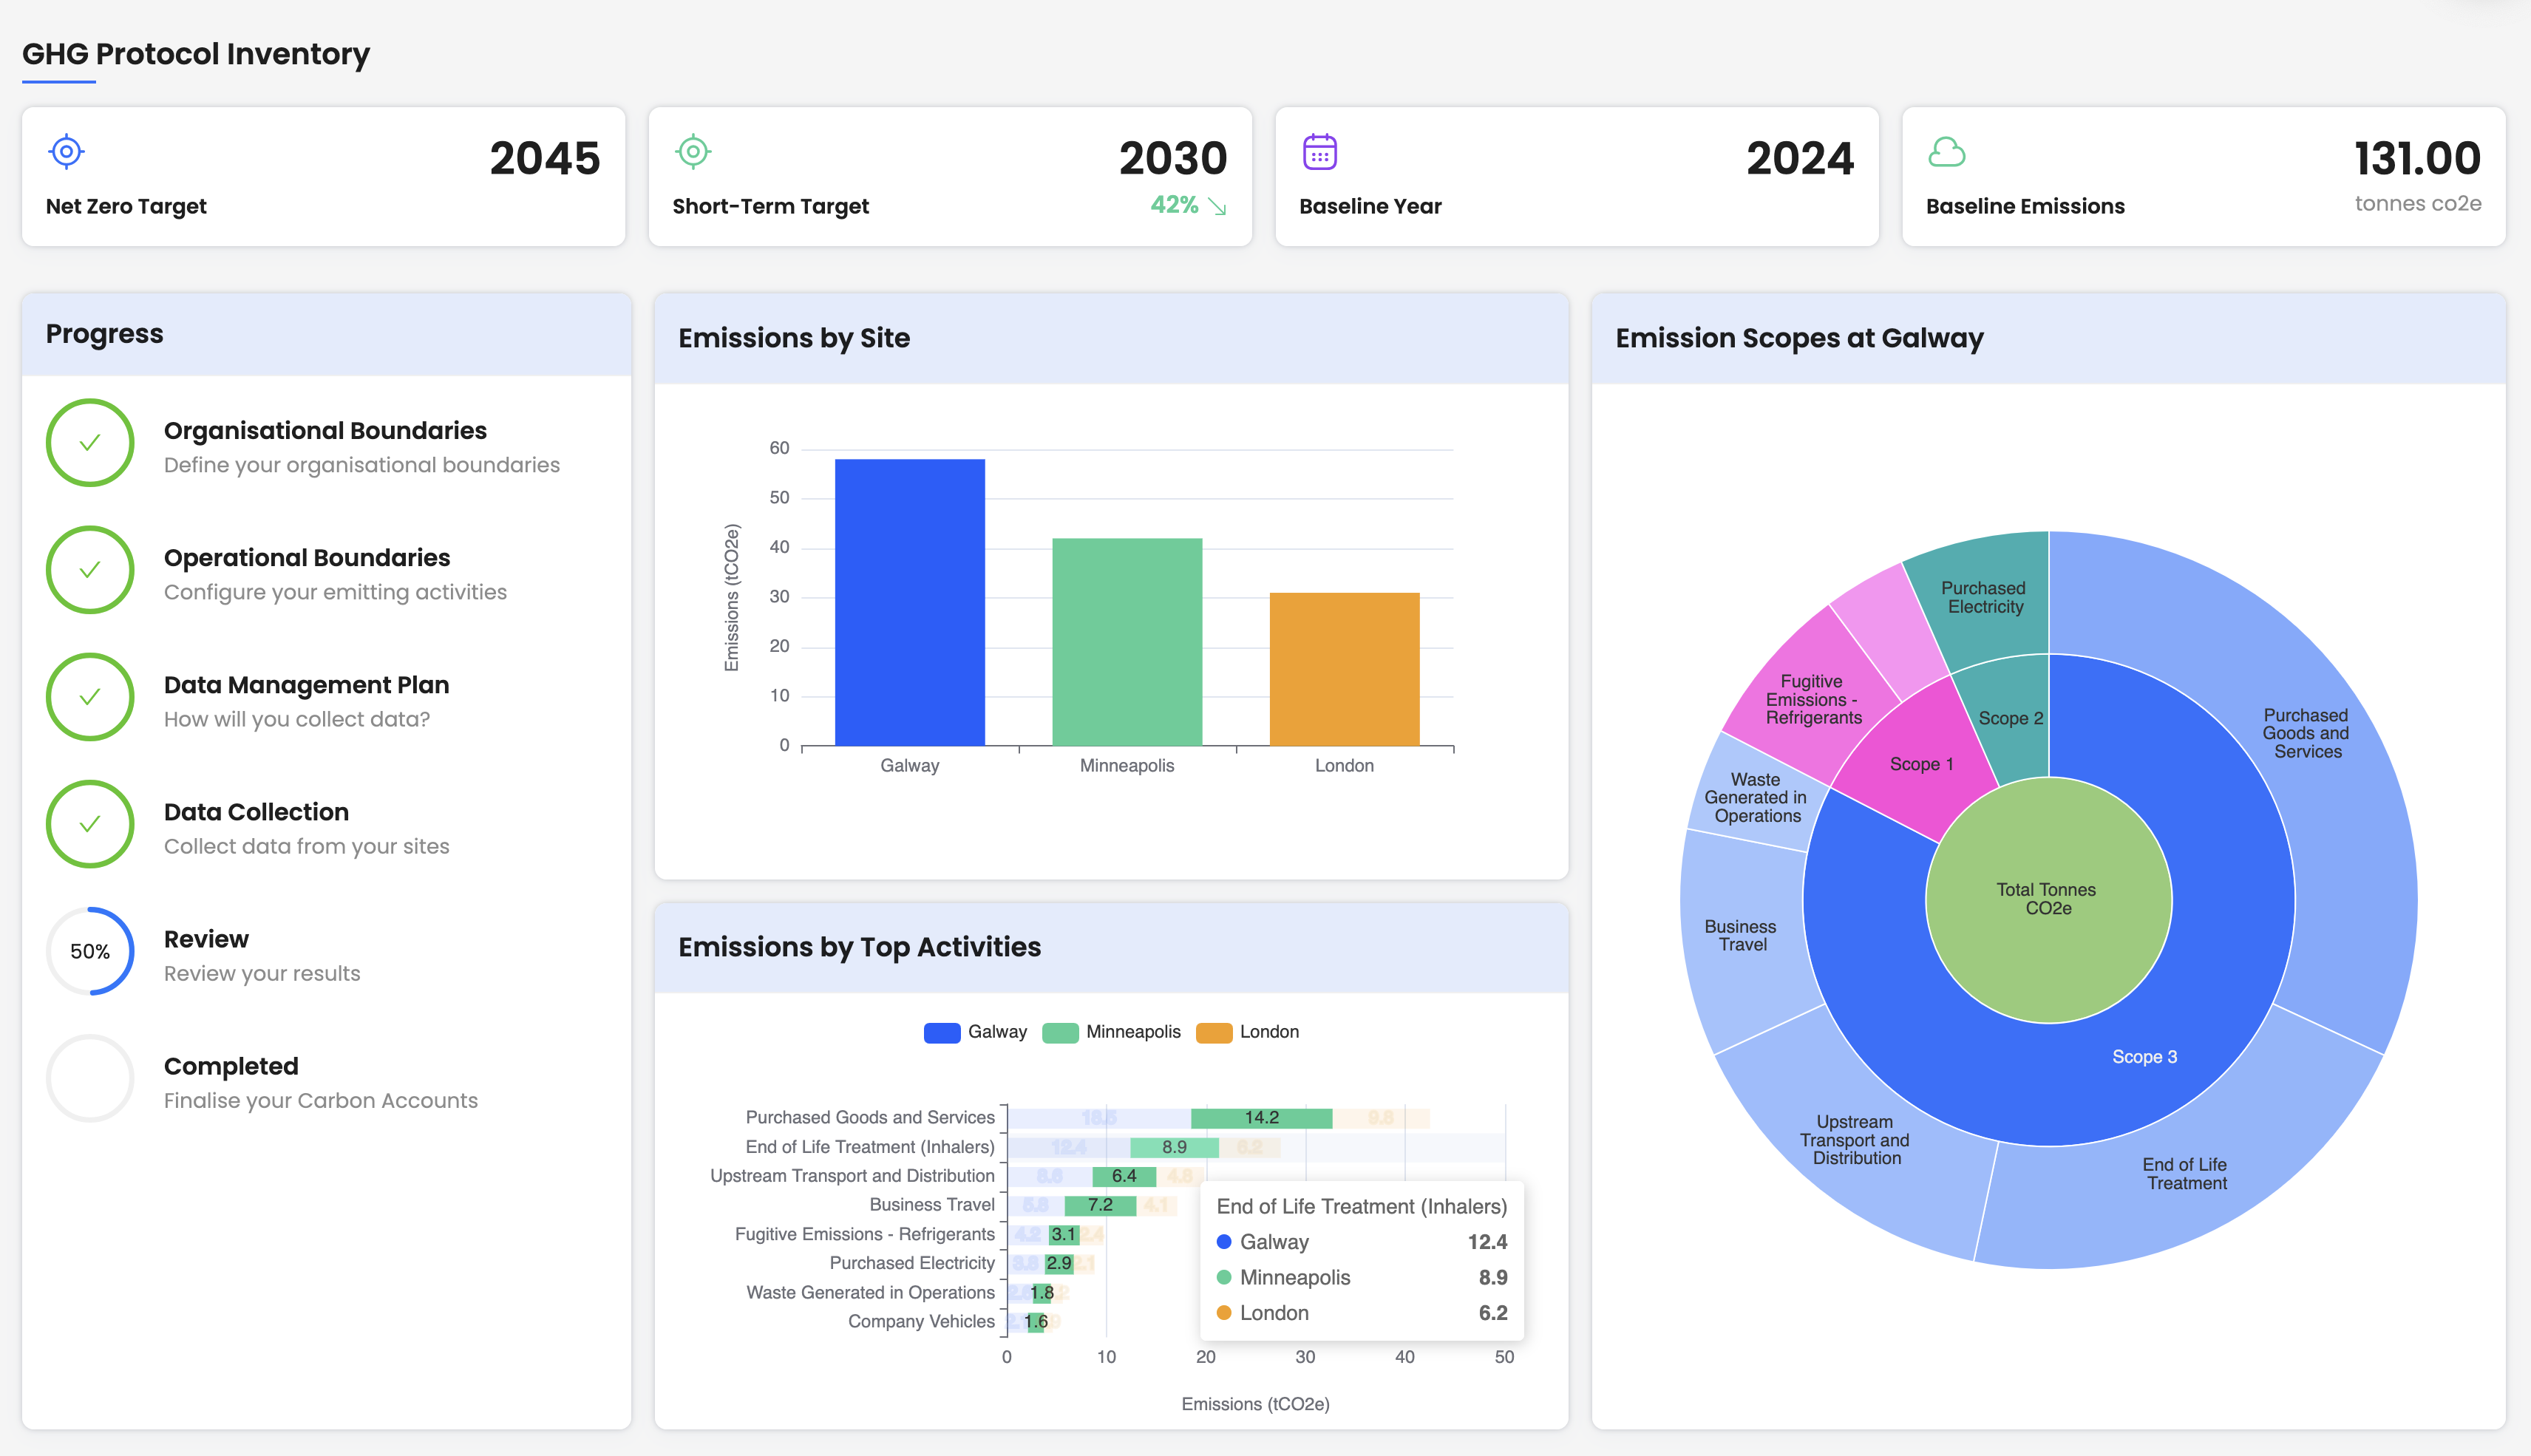Click the Data Management Plan checkmark icon

90,697
